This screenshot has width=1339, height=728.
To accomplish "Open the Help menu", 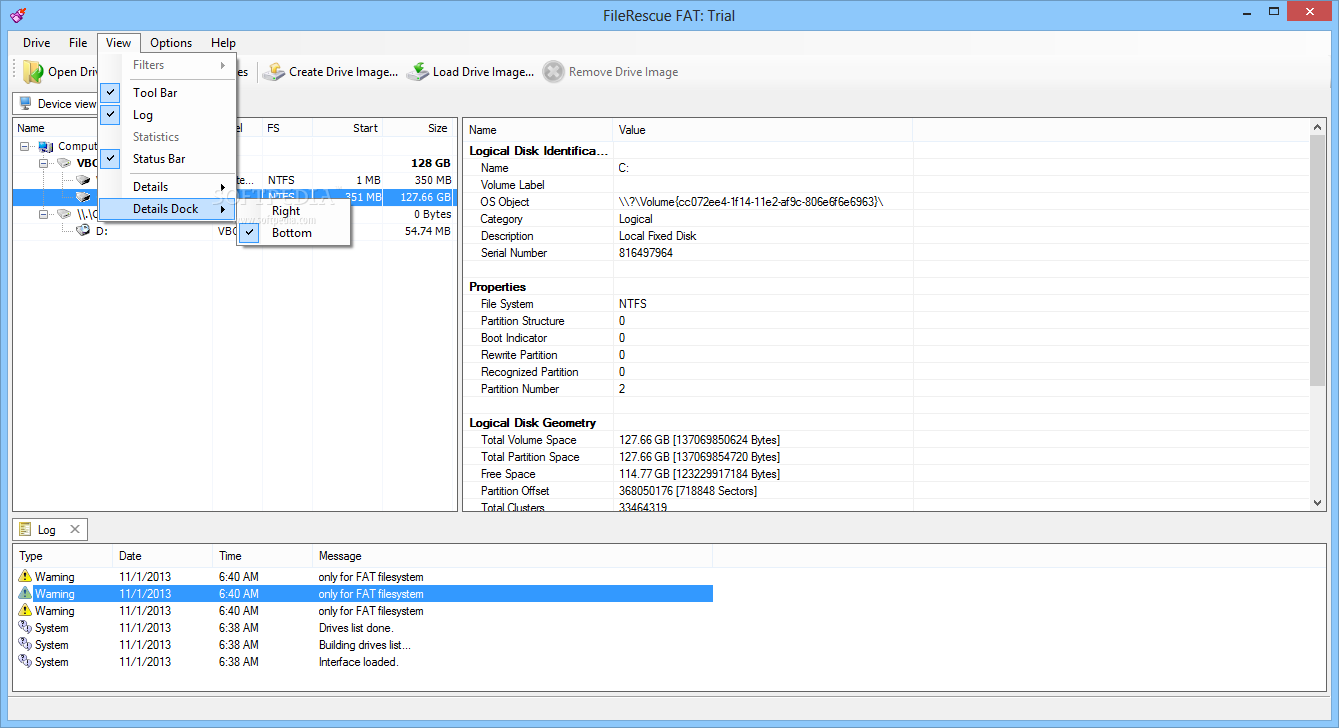I will [223, 43].
